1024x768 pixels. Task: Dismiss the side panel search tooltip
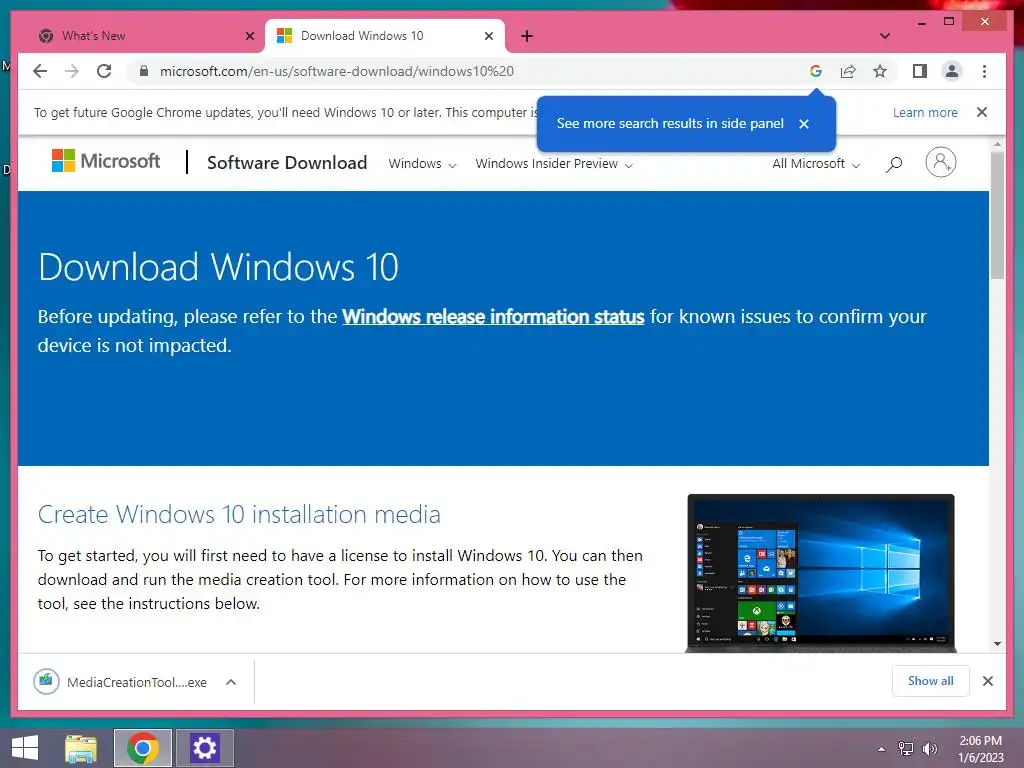click(x=804, y=123)
